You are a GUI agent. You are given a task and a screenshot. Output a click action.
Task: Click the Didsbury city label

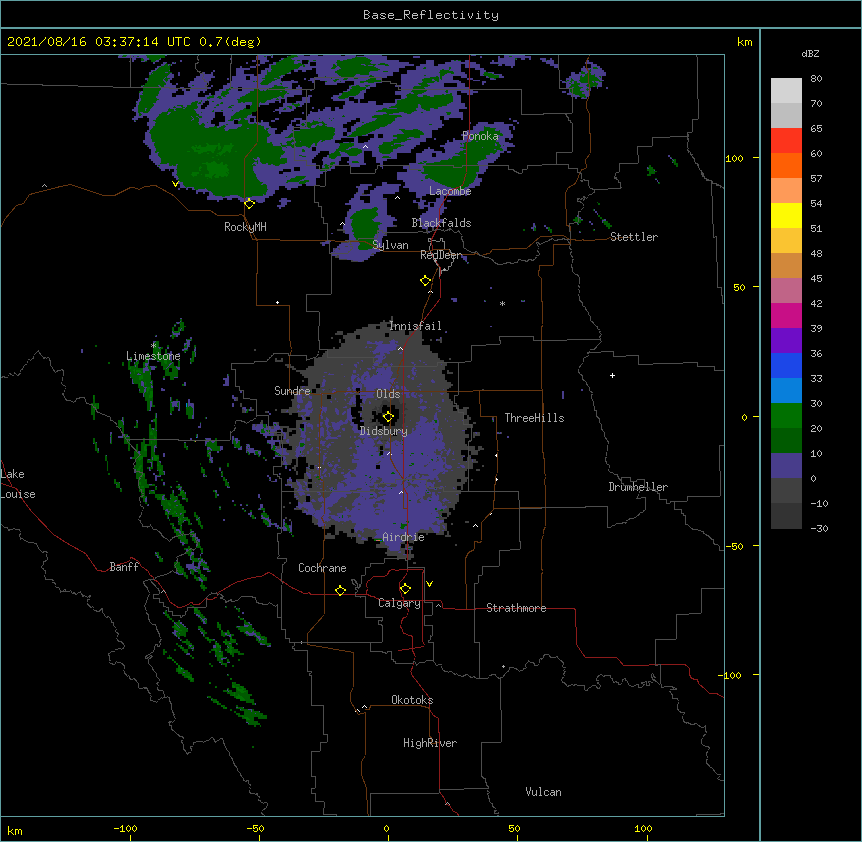(x=384, y=431)
